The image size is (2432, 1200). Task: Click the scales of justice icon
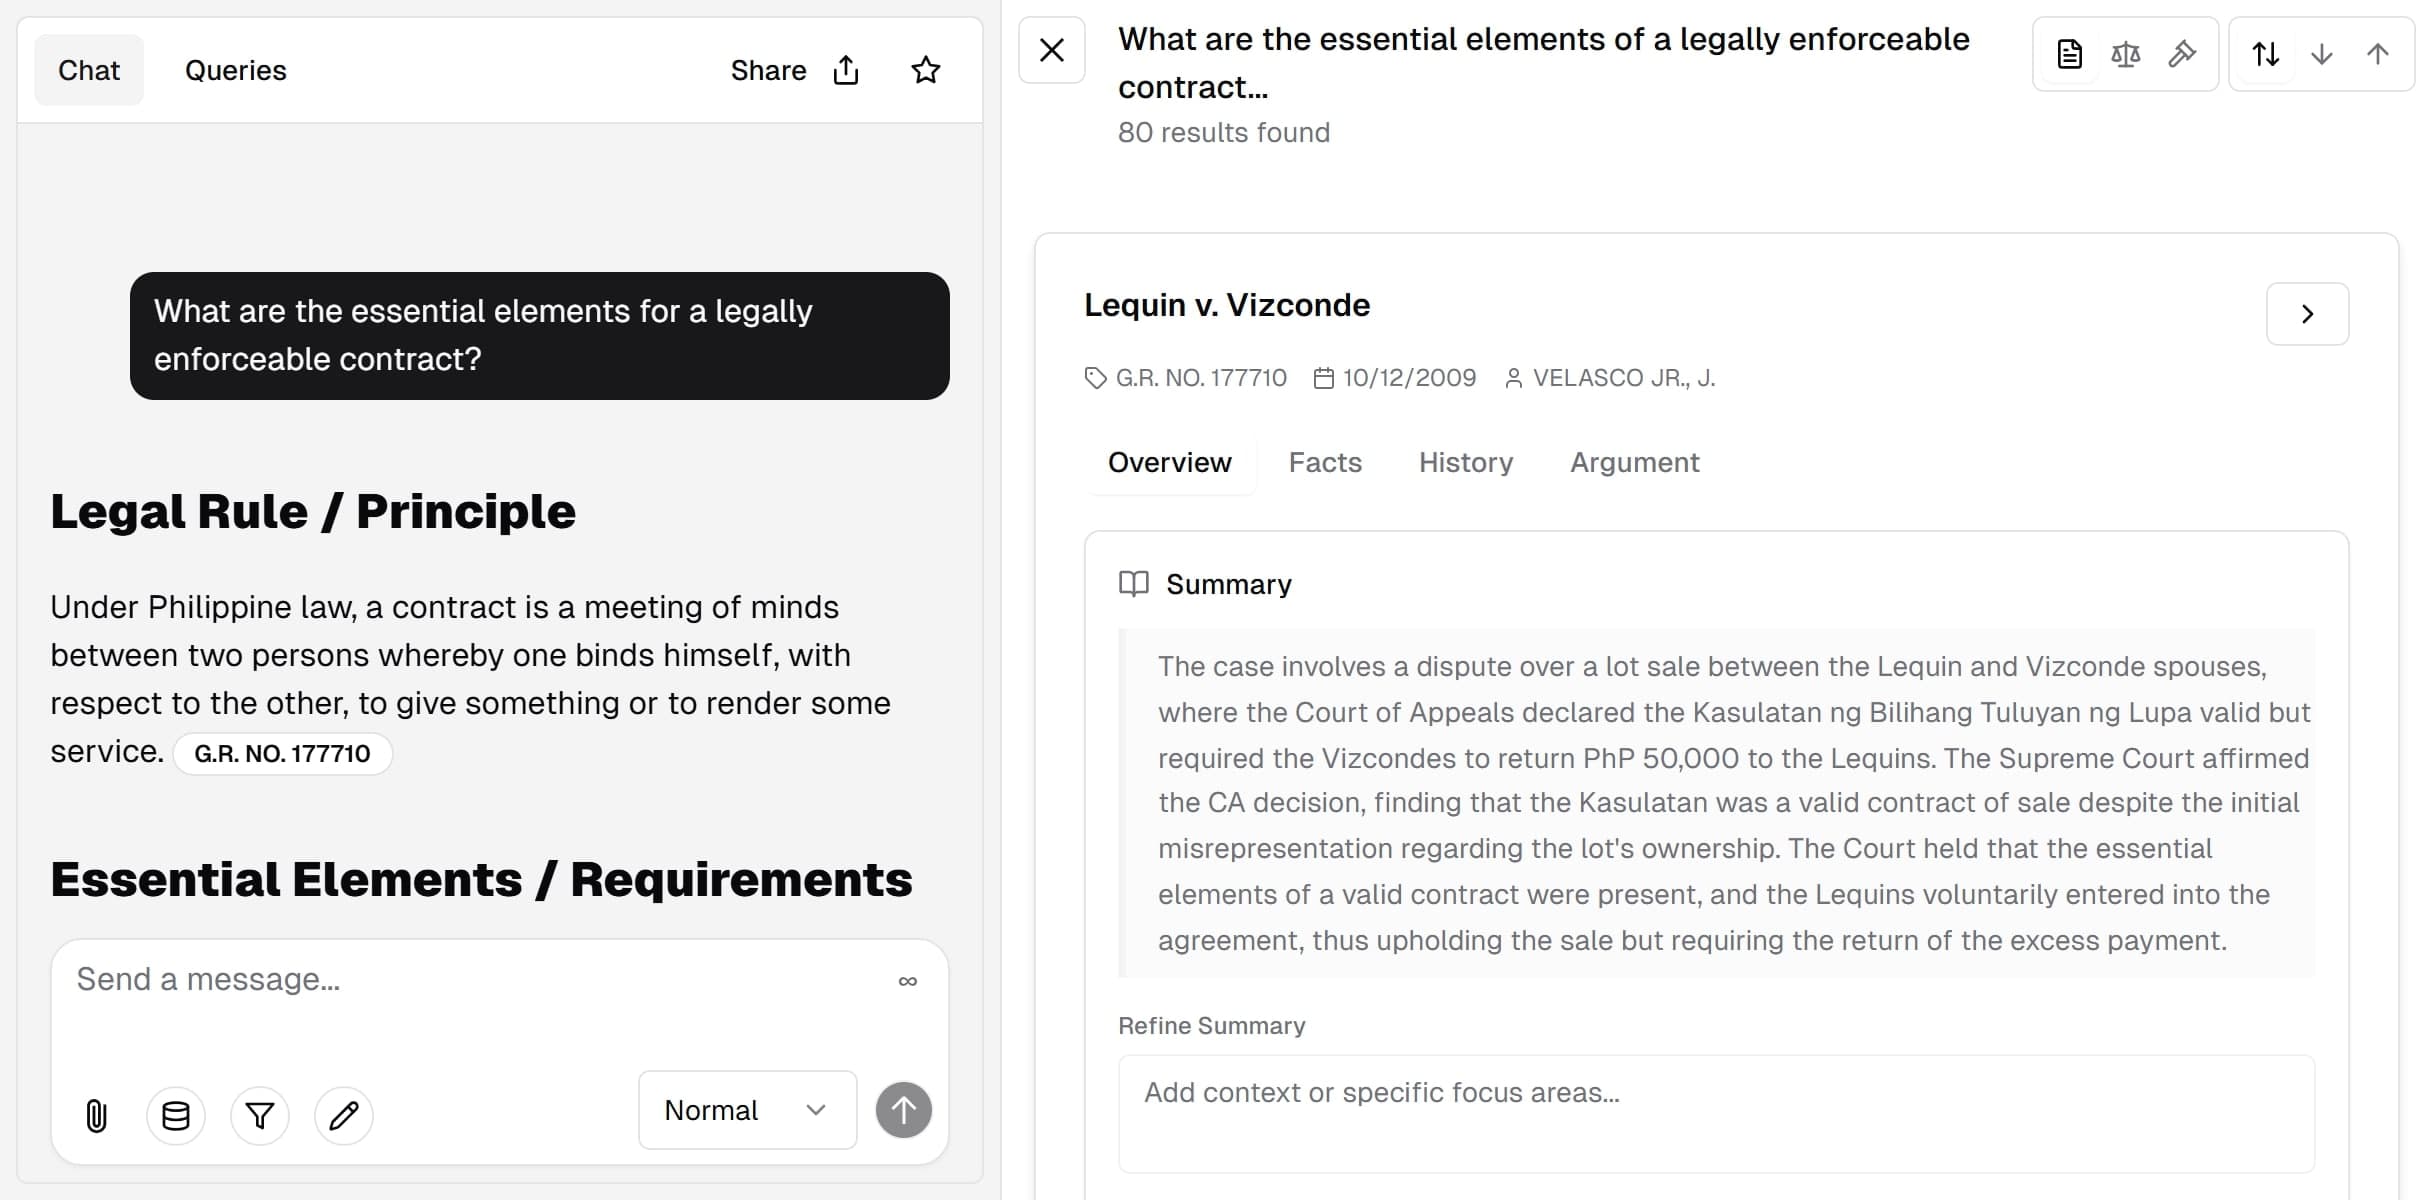(x=2125, y=54)
